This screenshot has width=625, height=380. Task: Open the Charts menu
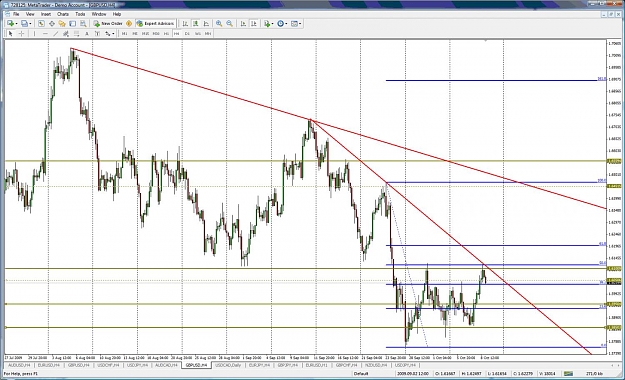pyautogui.click(x=63, y=14)
